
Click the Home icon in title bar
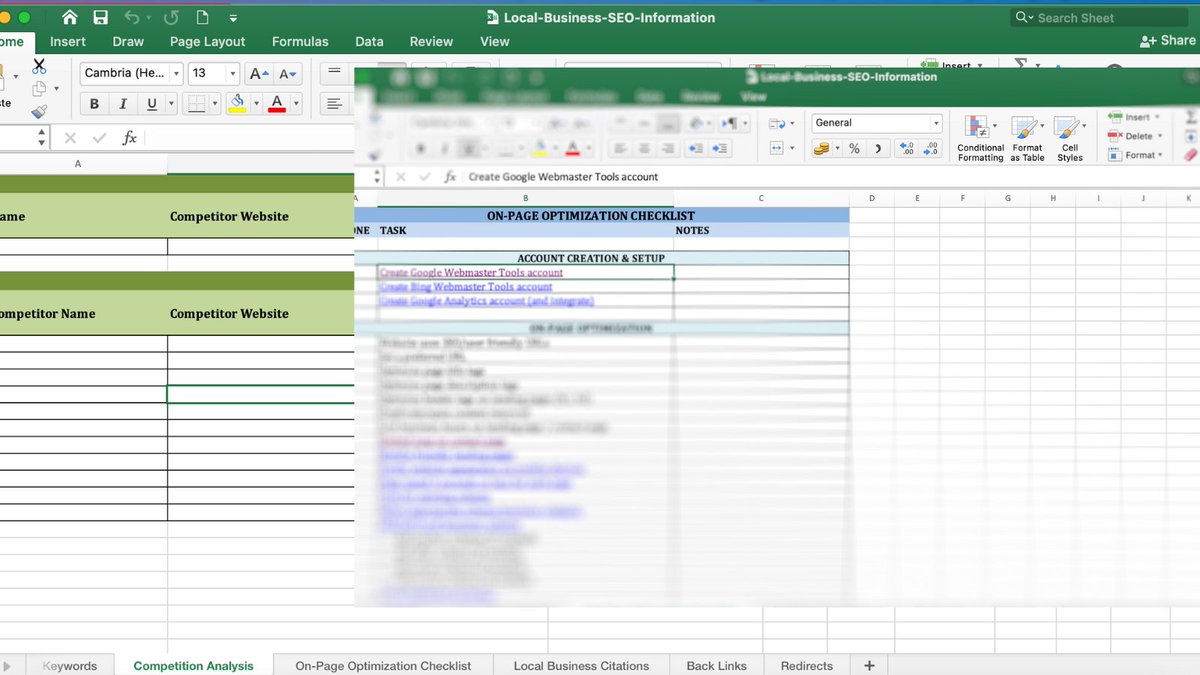(x=69, y=18)
